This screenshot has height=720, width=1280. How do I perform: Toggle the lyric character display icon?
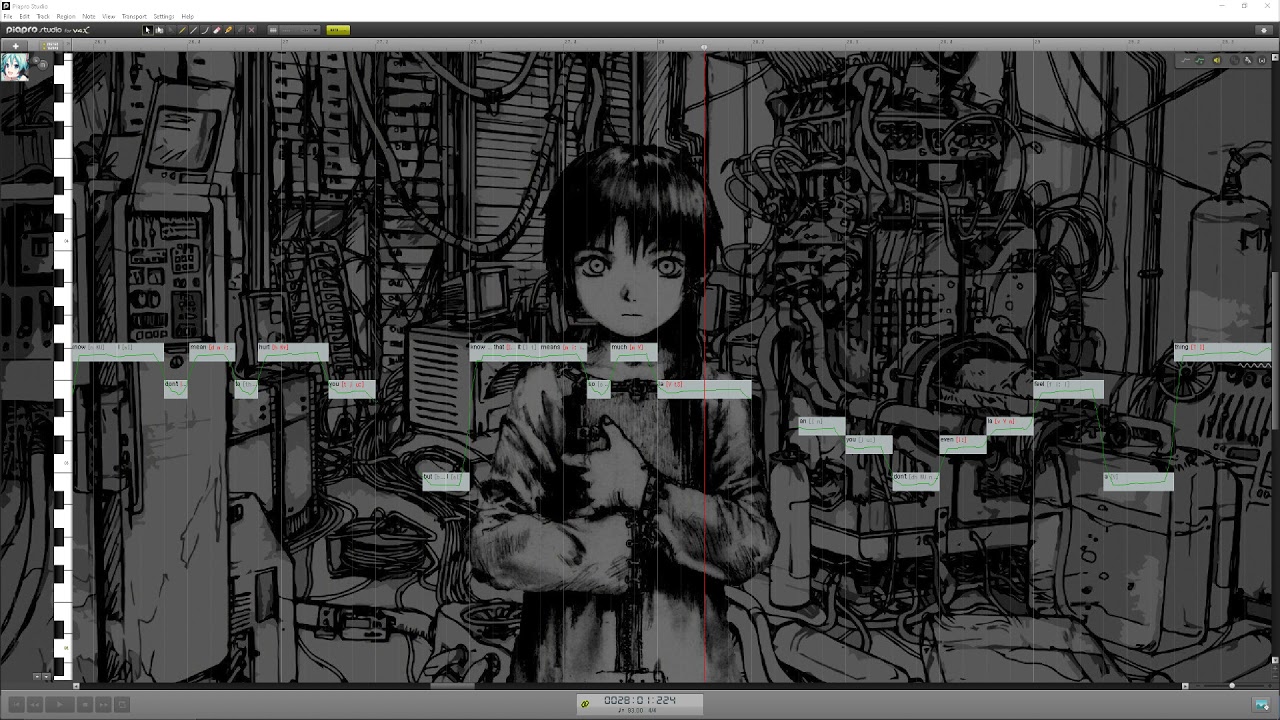(1247, 60)
